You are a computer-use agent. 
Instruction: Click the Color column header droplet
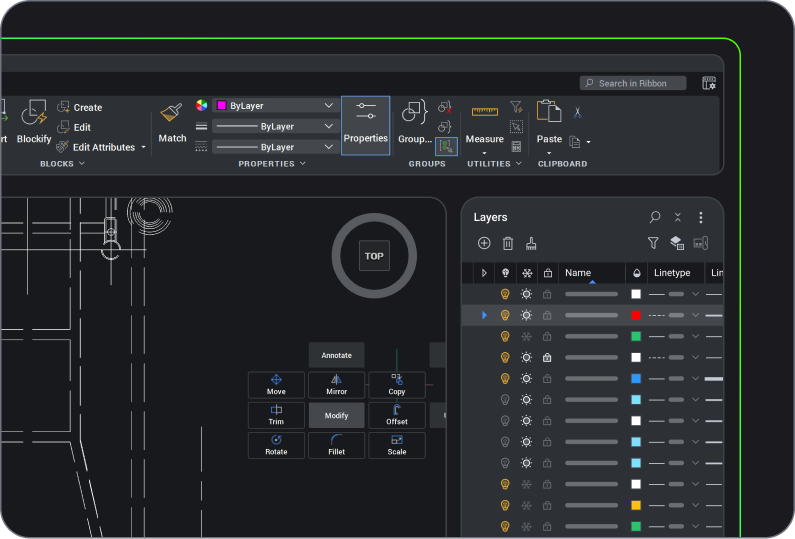coord(637,273)
